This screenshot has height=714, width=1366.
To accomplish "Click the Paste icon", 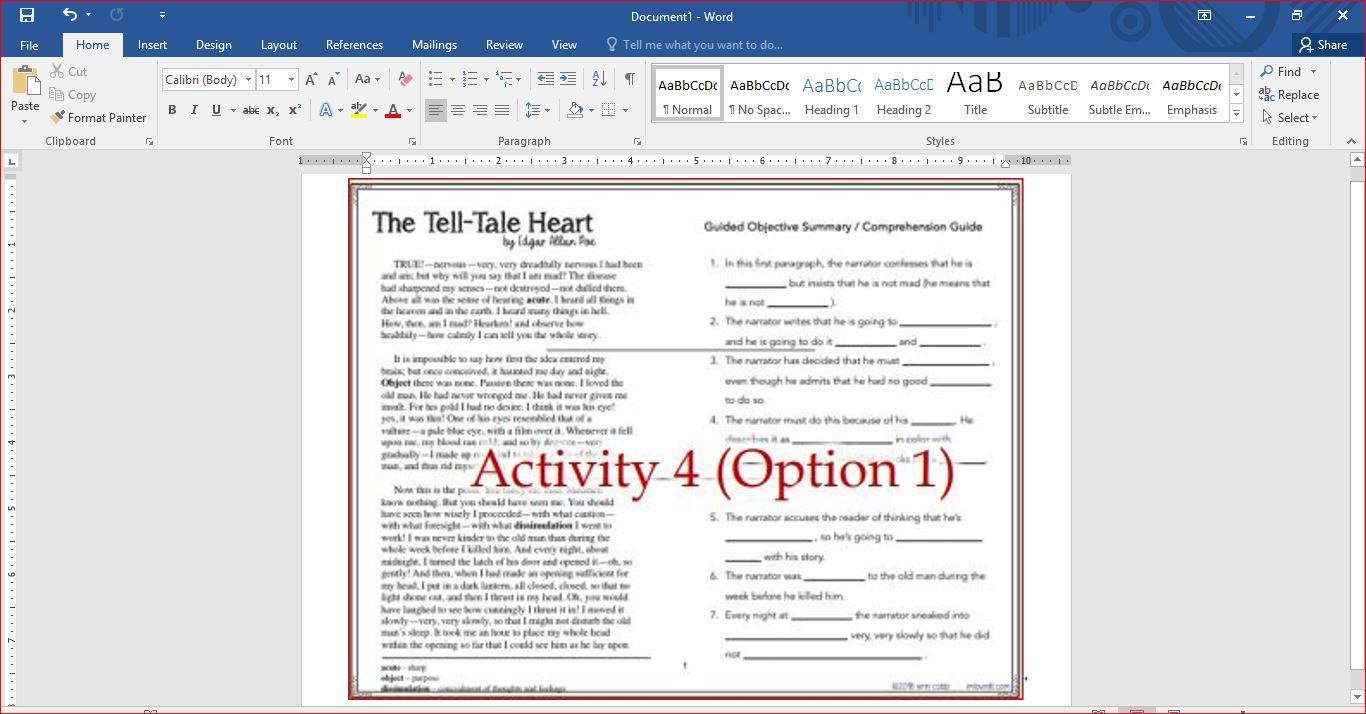I will tap(25, 81).
